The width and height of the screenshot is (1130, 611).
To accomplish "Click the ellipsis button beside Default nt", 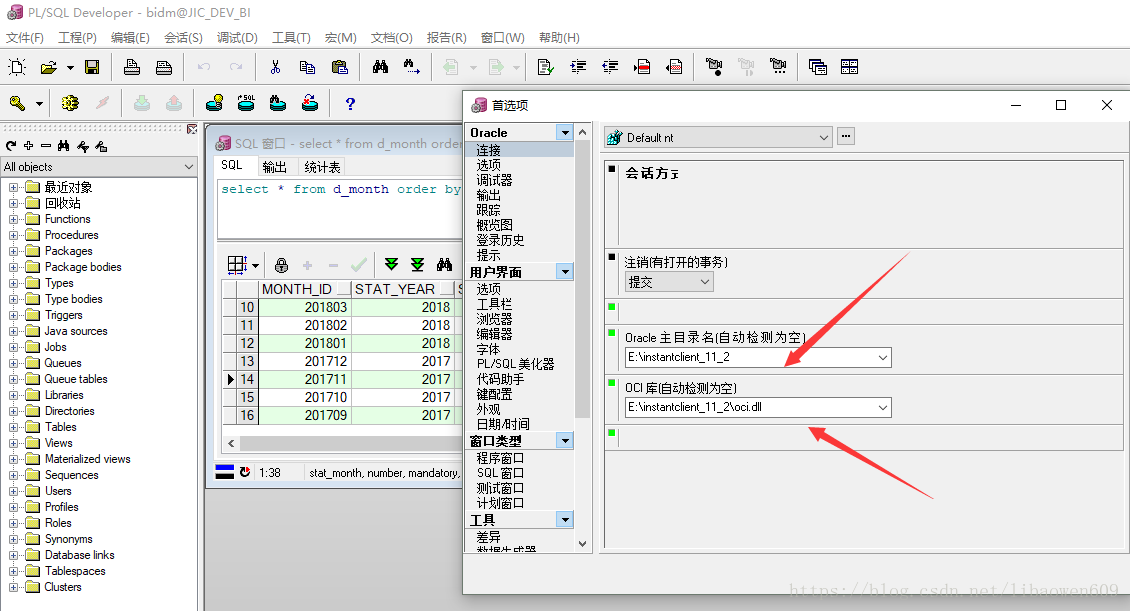I will pyautogui.click(x=846, y=136).
